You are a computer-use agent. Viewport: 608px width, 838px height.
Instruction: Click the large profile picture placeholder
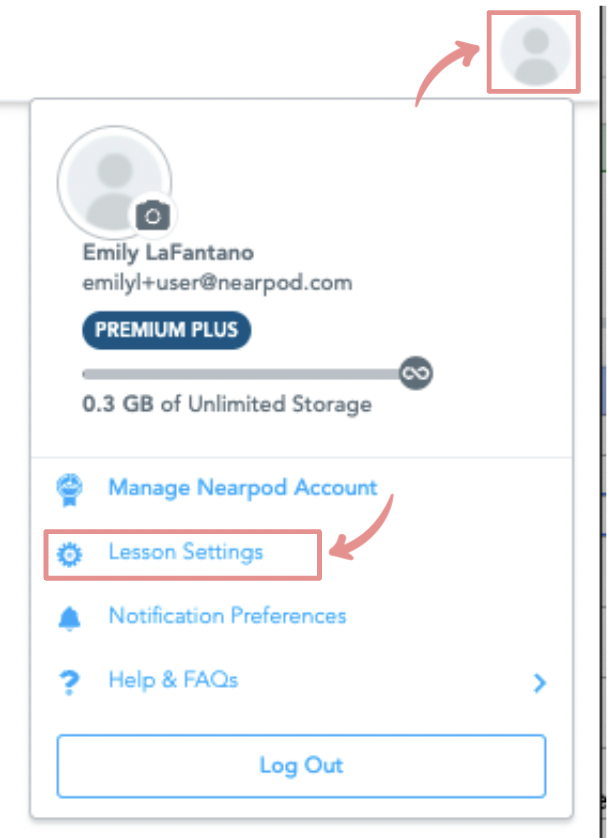114,182
